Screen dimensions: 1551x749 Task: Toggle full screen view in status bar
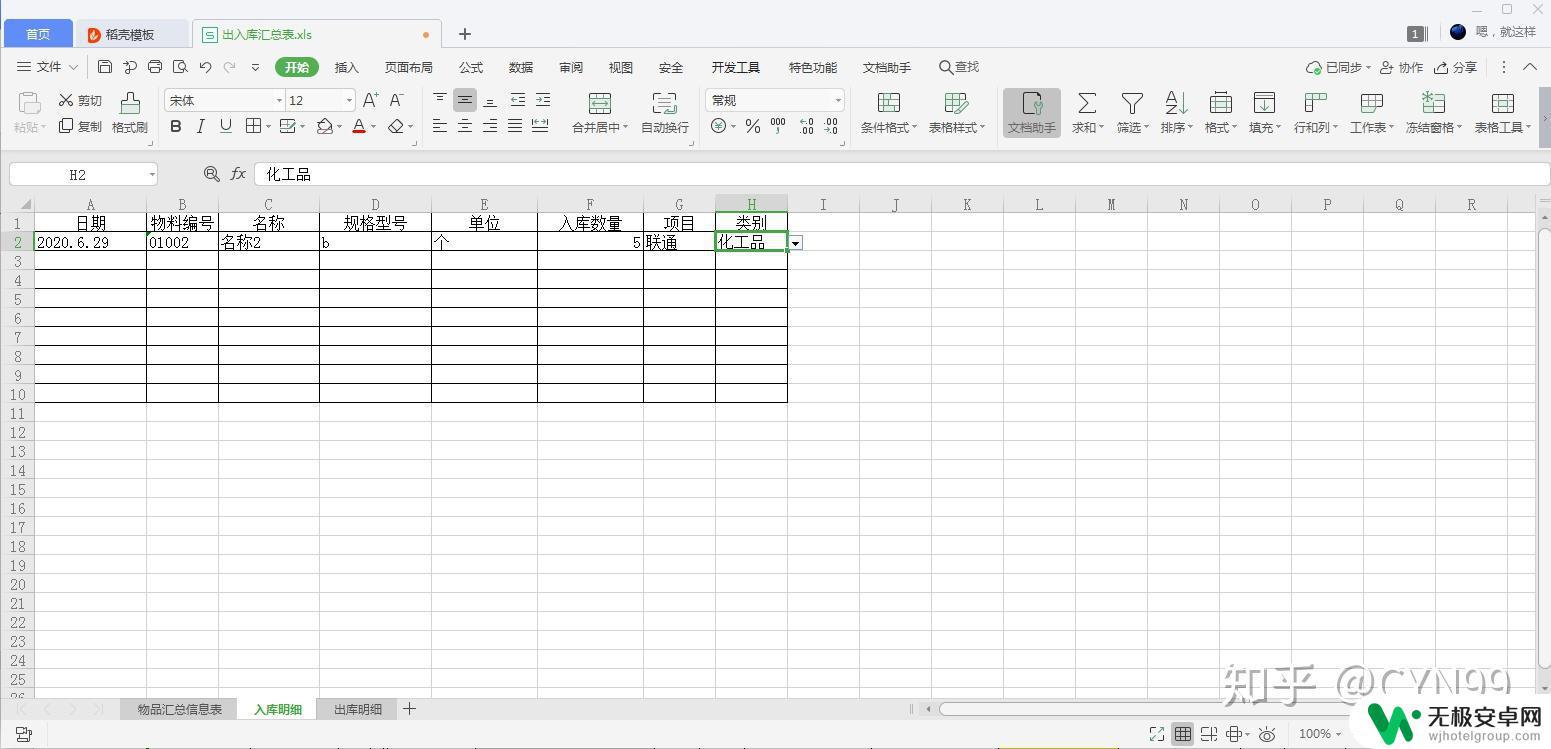(1156, 734)
